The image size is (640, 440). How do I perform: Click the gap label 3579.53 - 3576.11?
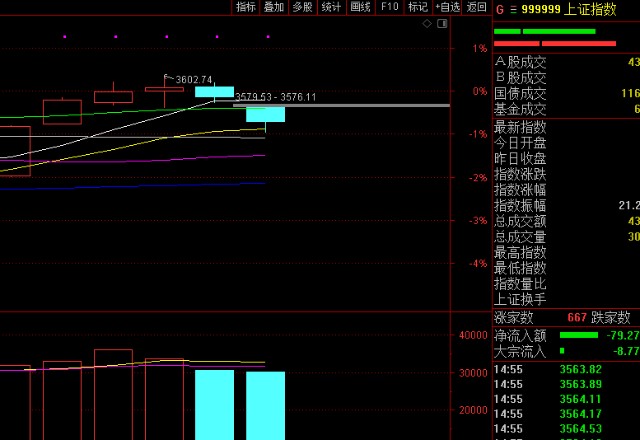pos(276,97)
